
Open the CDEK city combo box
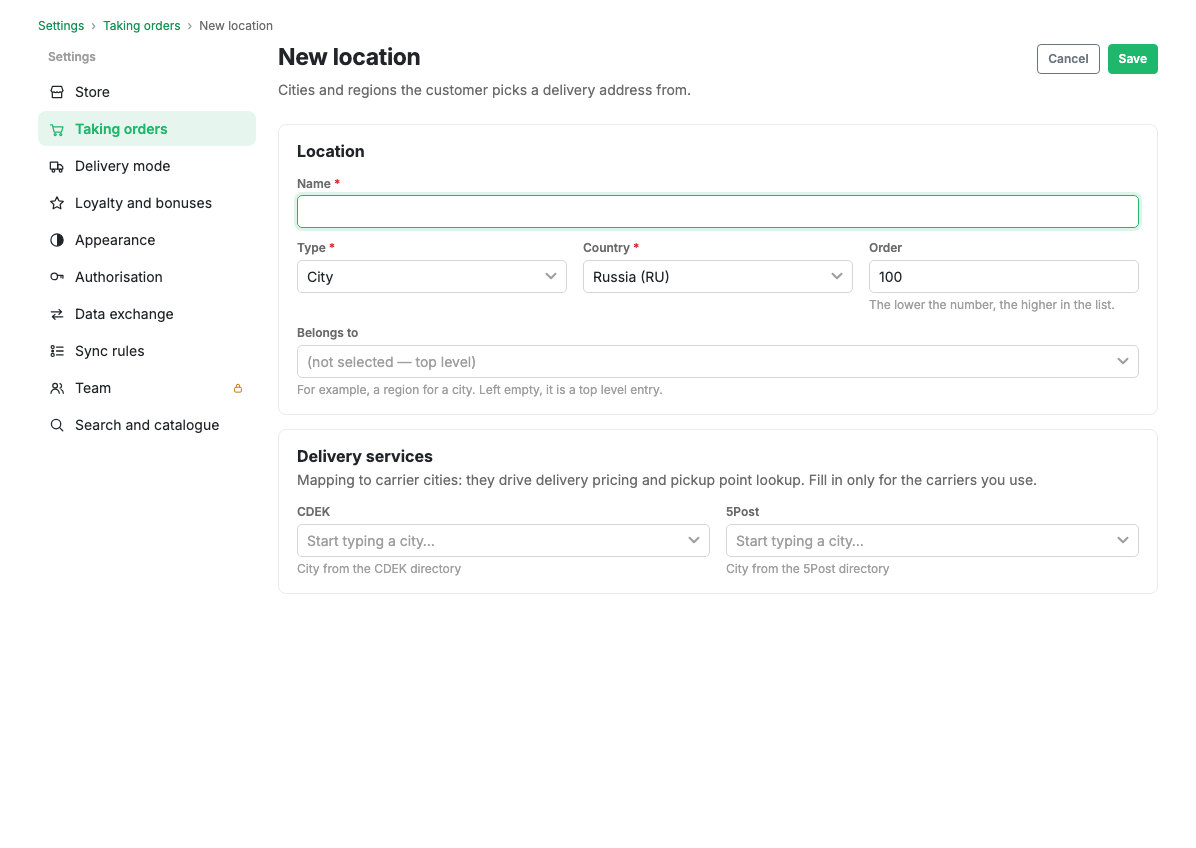click(x=503, y=541)
